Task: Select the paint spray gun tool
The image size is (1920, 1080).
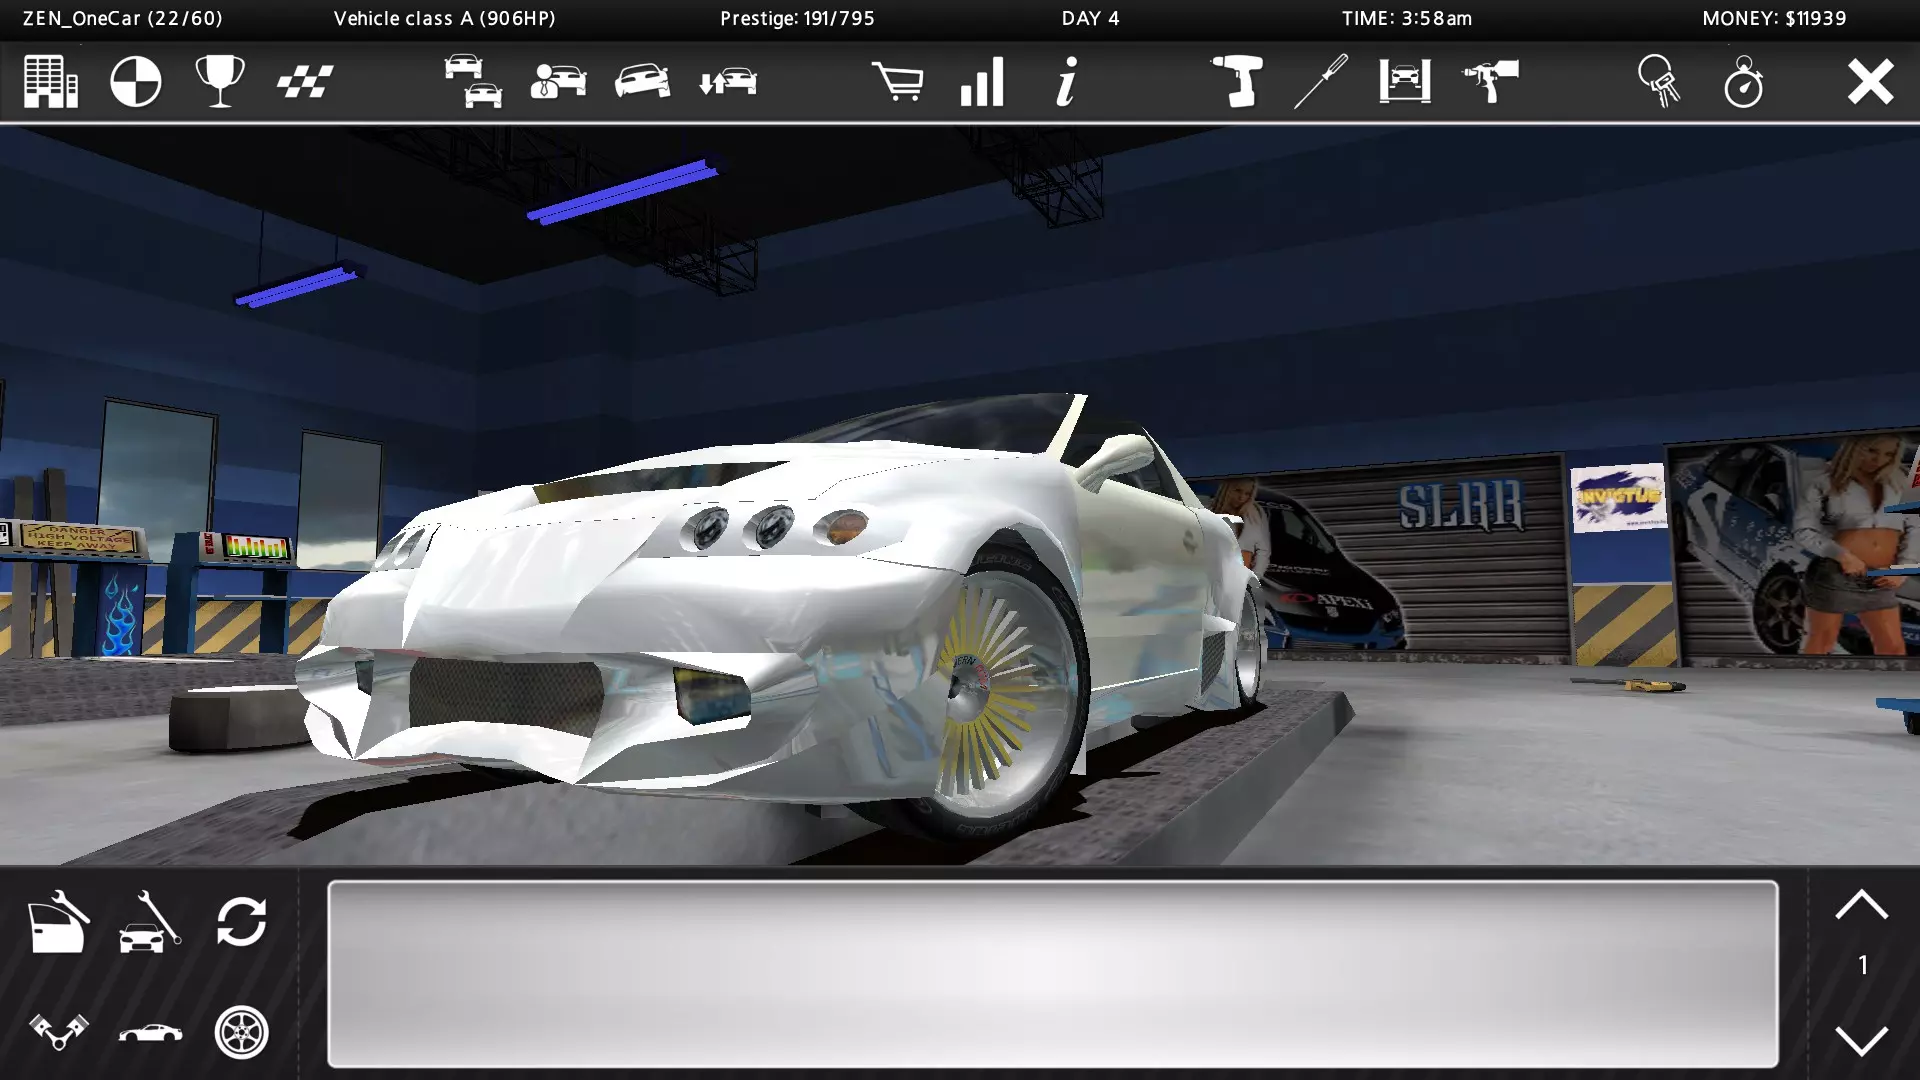Action: (x=1490, y=82)
